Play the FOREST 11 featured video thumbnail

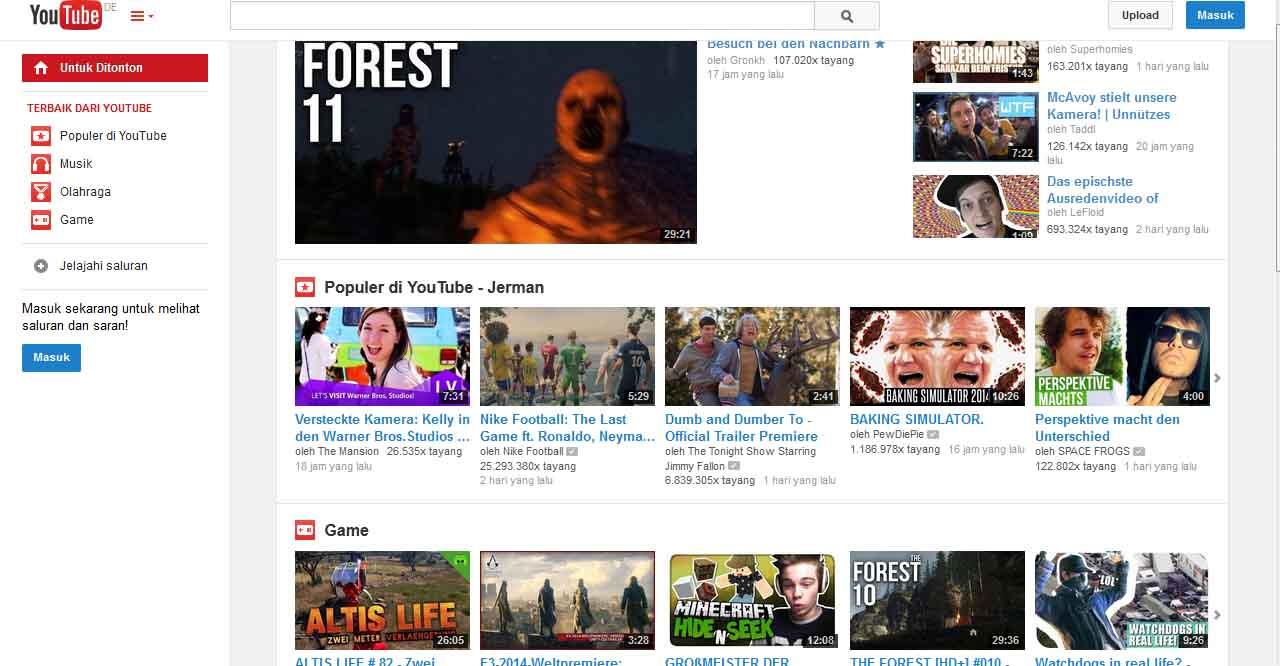point(495,142)
